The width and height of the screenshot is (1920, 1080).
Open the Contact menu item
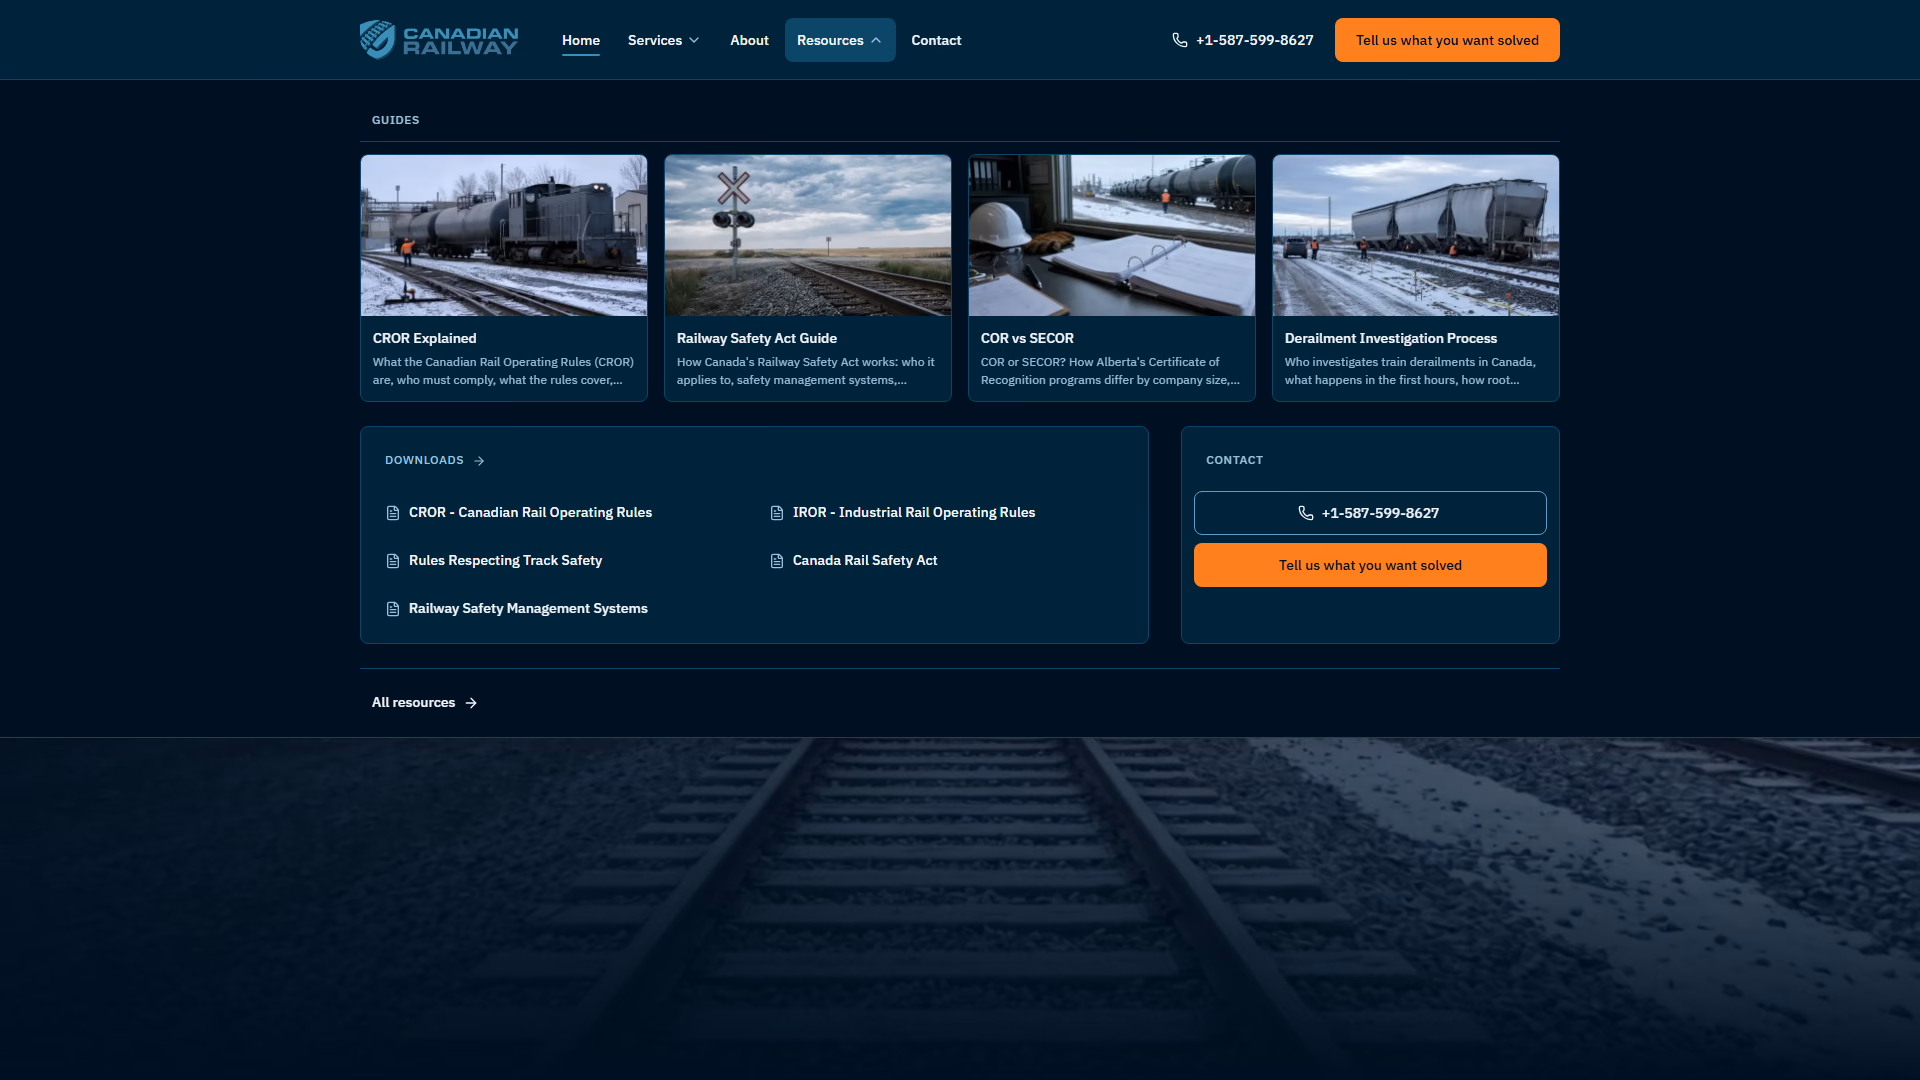936,40
